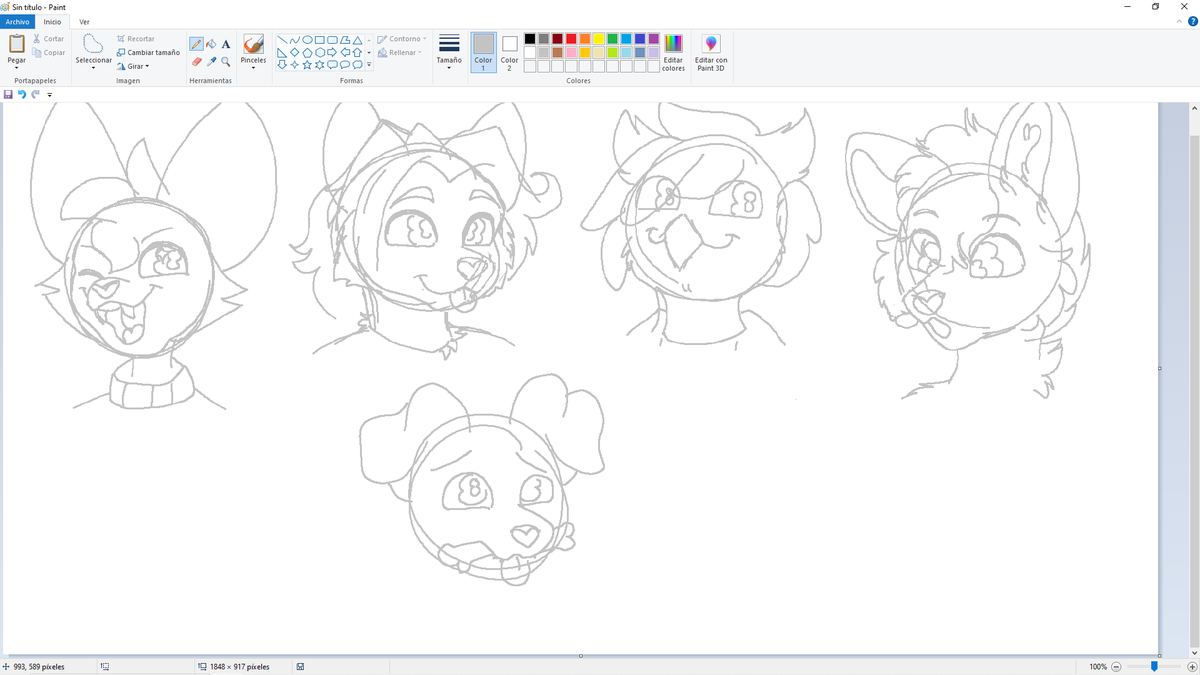Image resolution: width=1200 pixels, height=675 pixels.
Task: Select Color 1 box
Action: [x=483, y=52]
